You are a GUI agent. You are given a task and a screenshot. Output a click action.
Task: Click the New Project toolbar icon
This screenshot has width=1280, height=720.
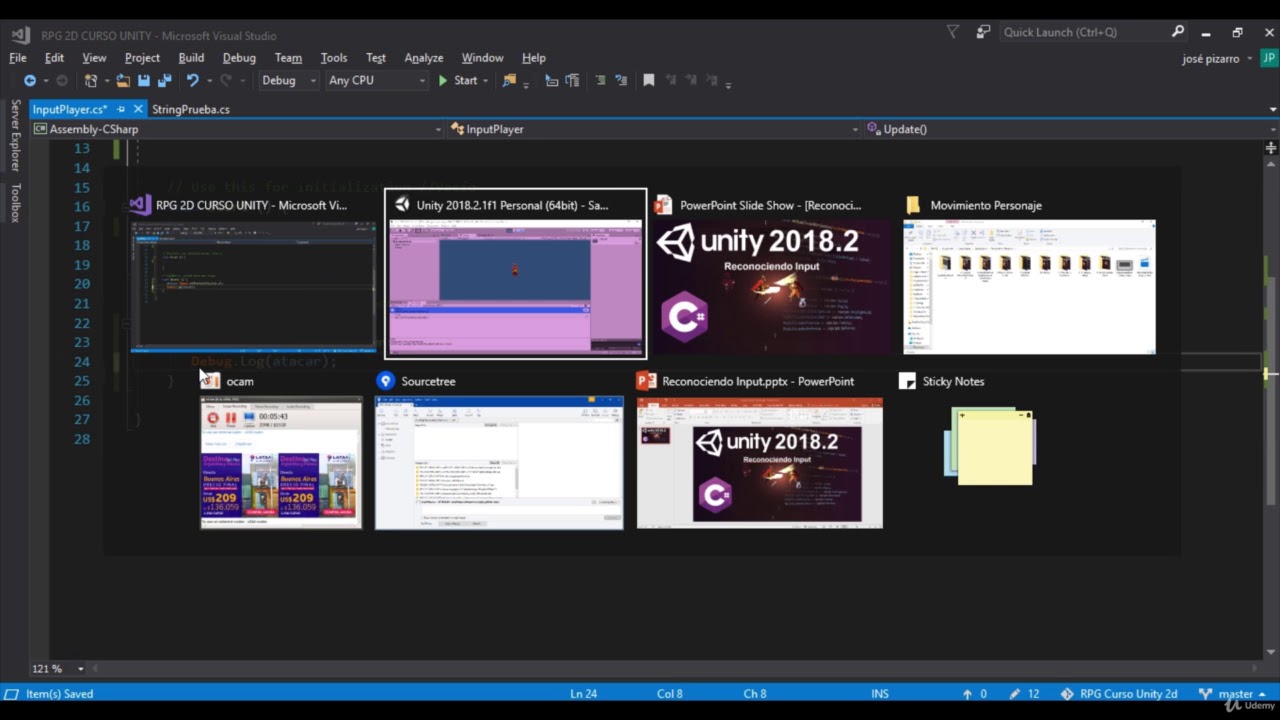coord(91,81)
